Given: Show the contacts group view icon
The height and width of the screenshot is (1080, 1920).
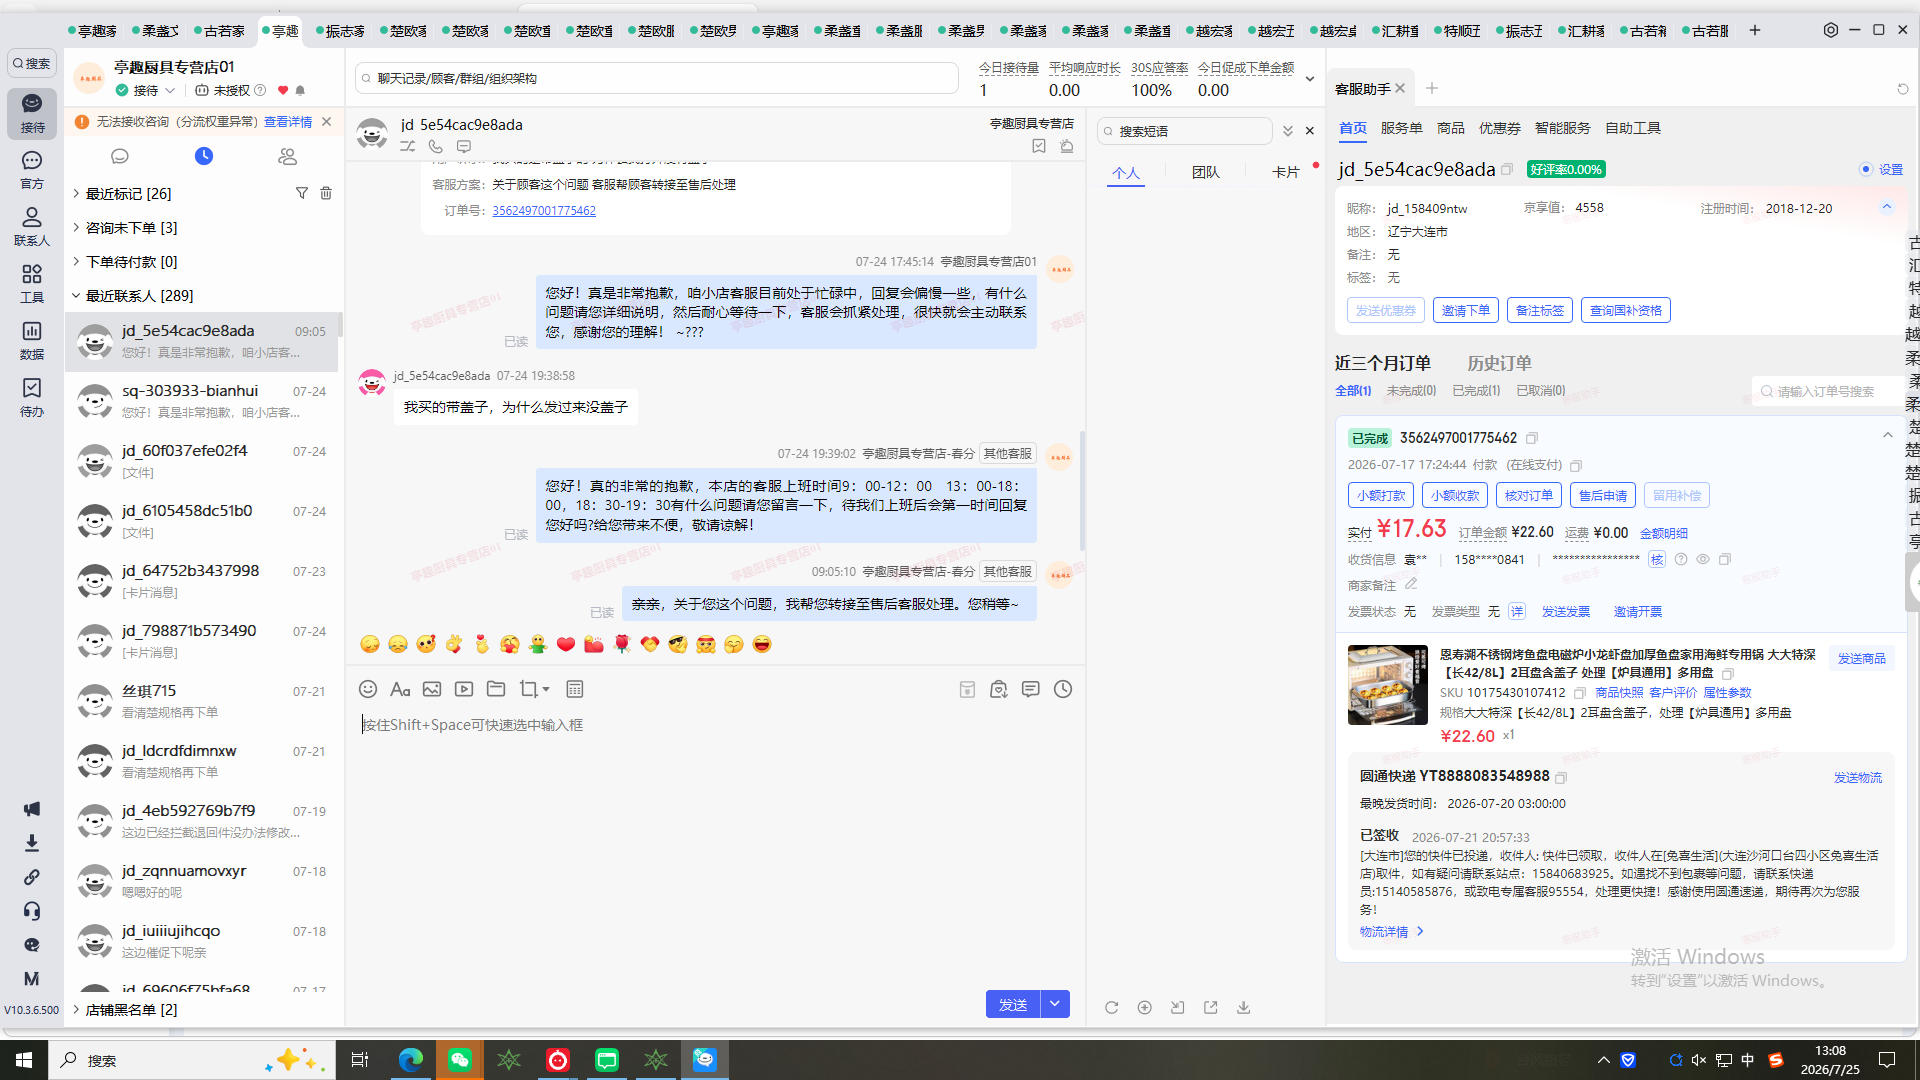Looking at the screenshot, I should coord(288,156).
